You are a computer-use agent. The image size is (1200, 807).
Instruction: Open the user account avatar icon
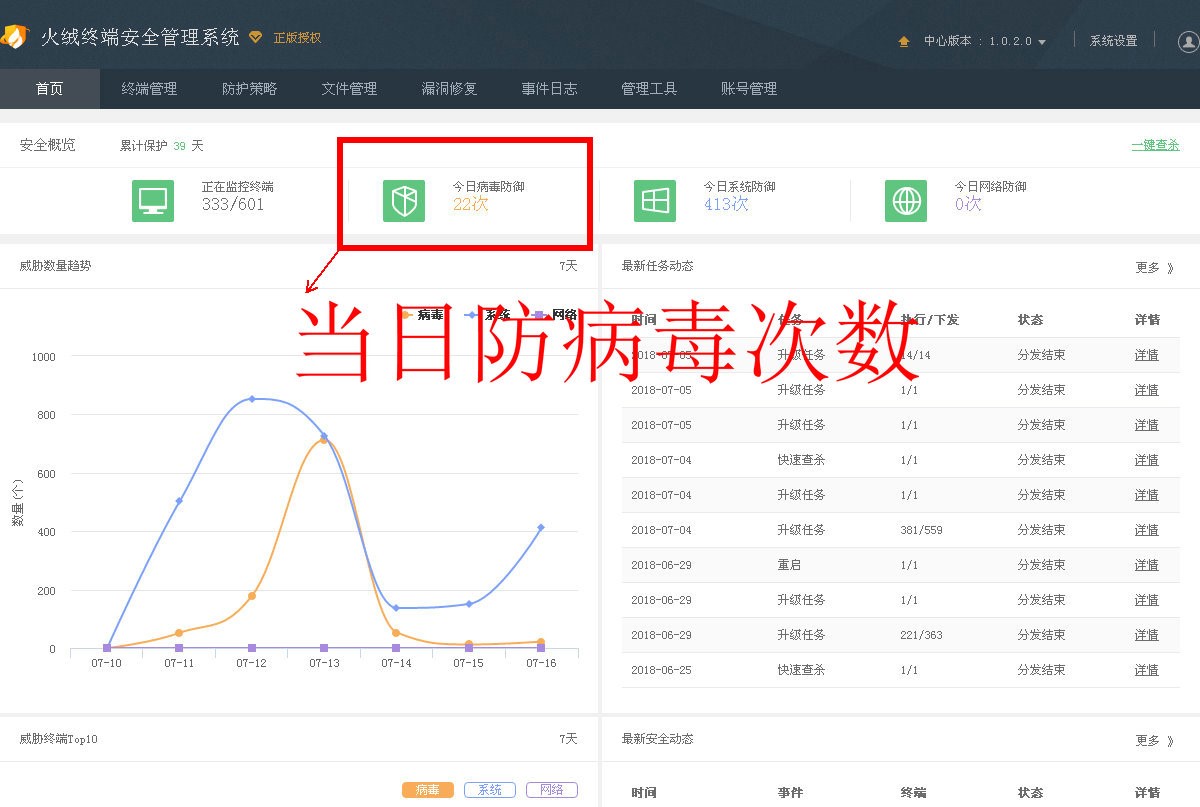(x=1188, y=42)
